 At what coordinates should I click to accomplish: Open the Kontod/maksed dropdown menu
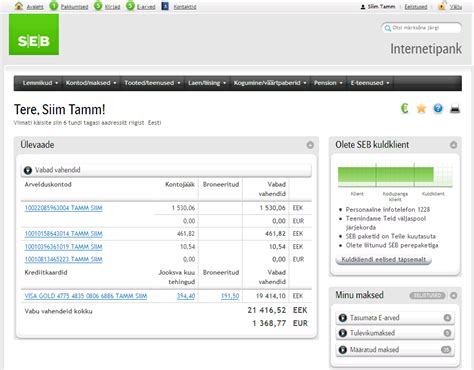[x=91, y=83]
